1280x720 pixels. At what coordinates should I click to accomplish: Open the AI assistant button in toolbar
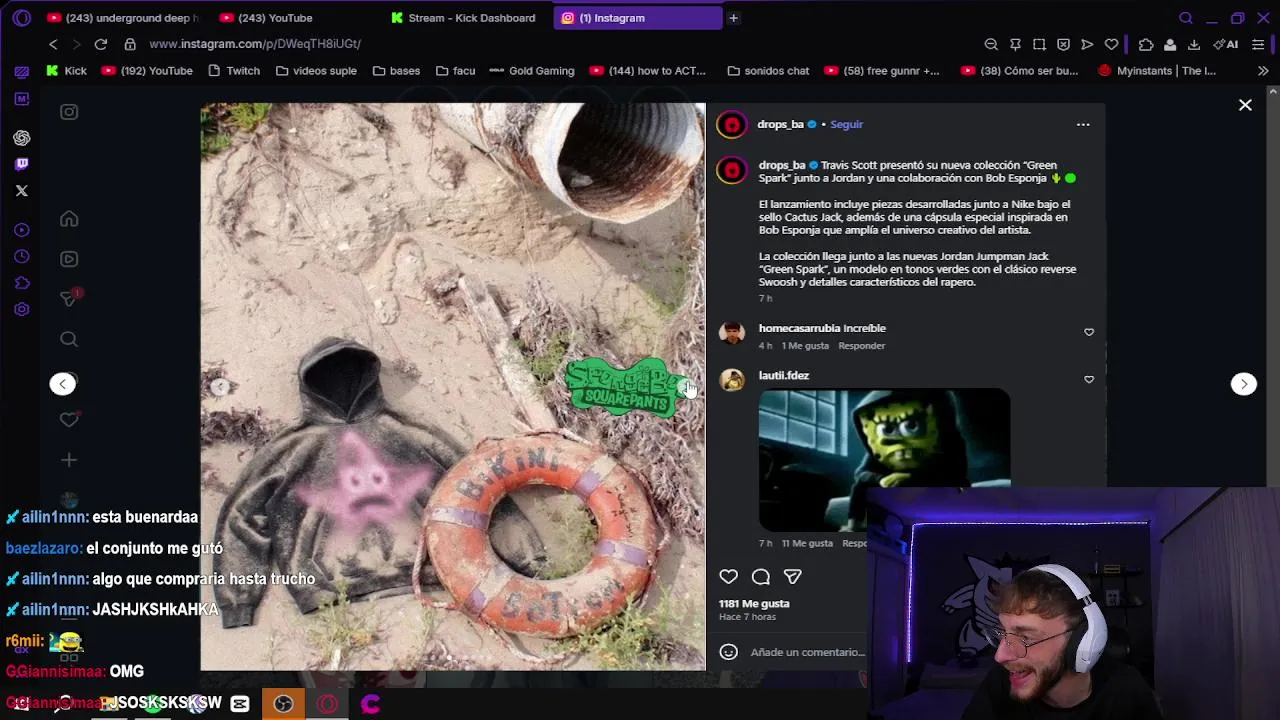[x=1226, y=44]
